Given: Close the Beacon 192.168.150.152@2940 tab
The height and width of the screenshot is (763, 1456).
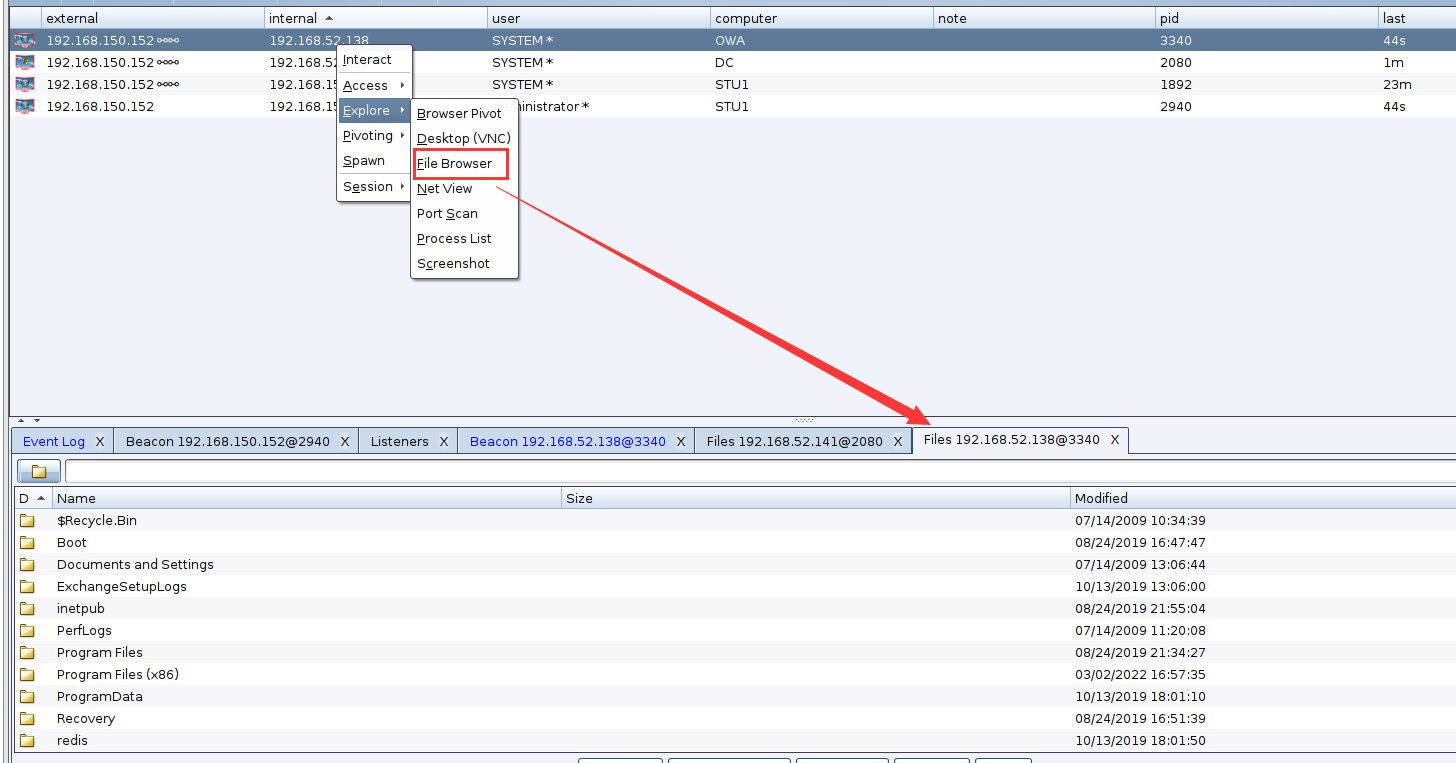Looking at the screenshot, I should (345, 441).
